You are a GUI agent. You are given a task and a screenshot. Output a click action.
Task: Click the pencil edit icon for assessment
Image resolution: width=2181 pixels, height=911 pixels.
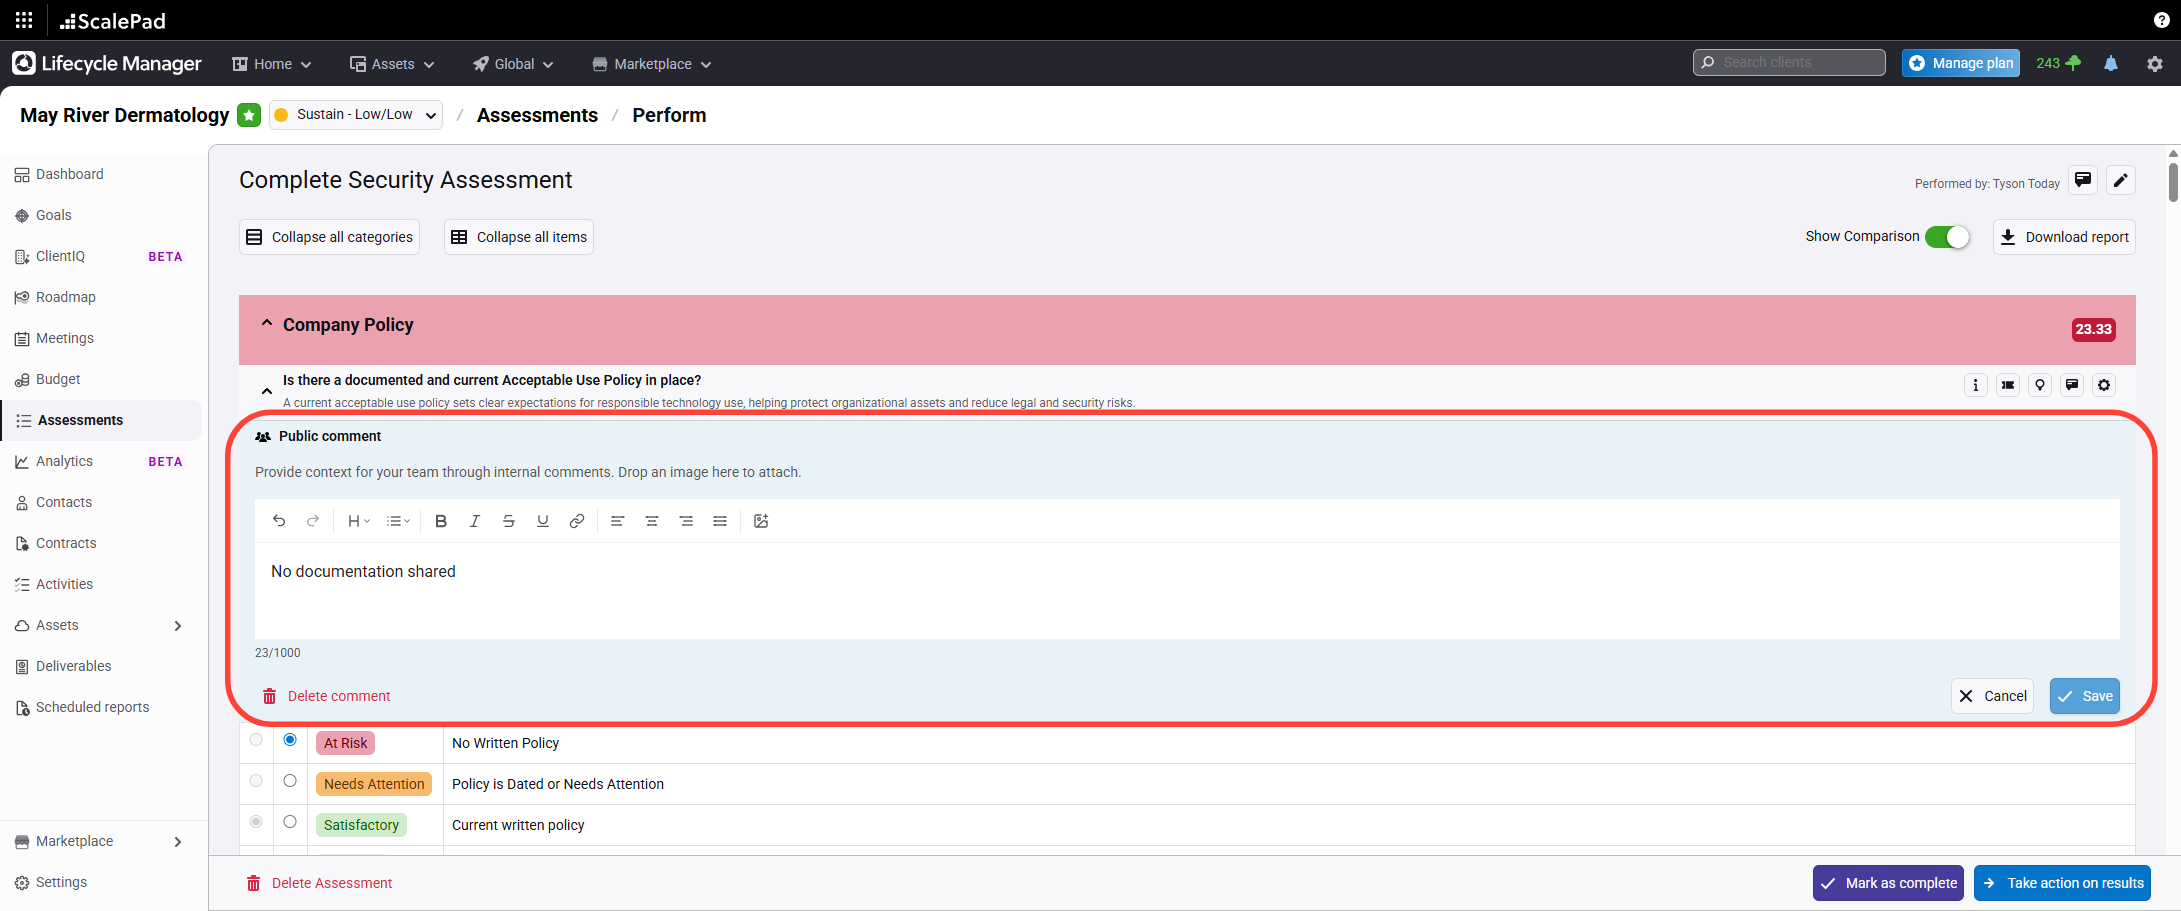(x=2120, y=180)
